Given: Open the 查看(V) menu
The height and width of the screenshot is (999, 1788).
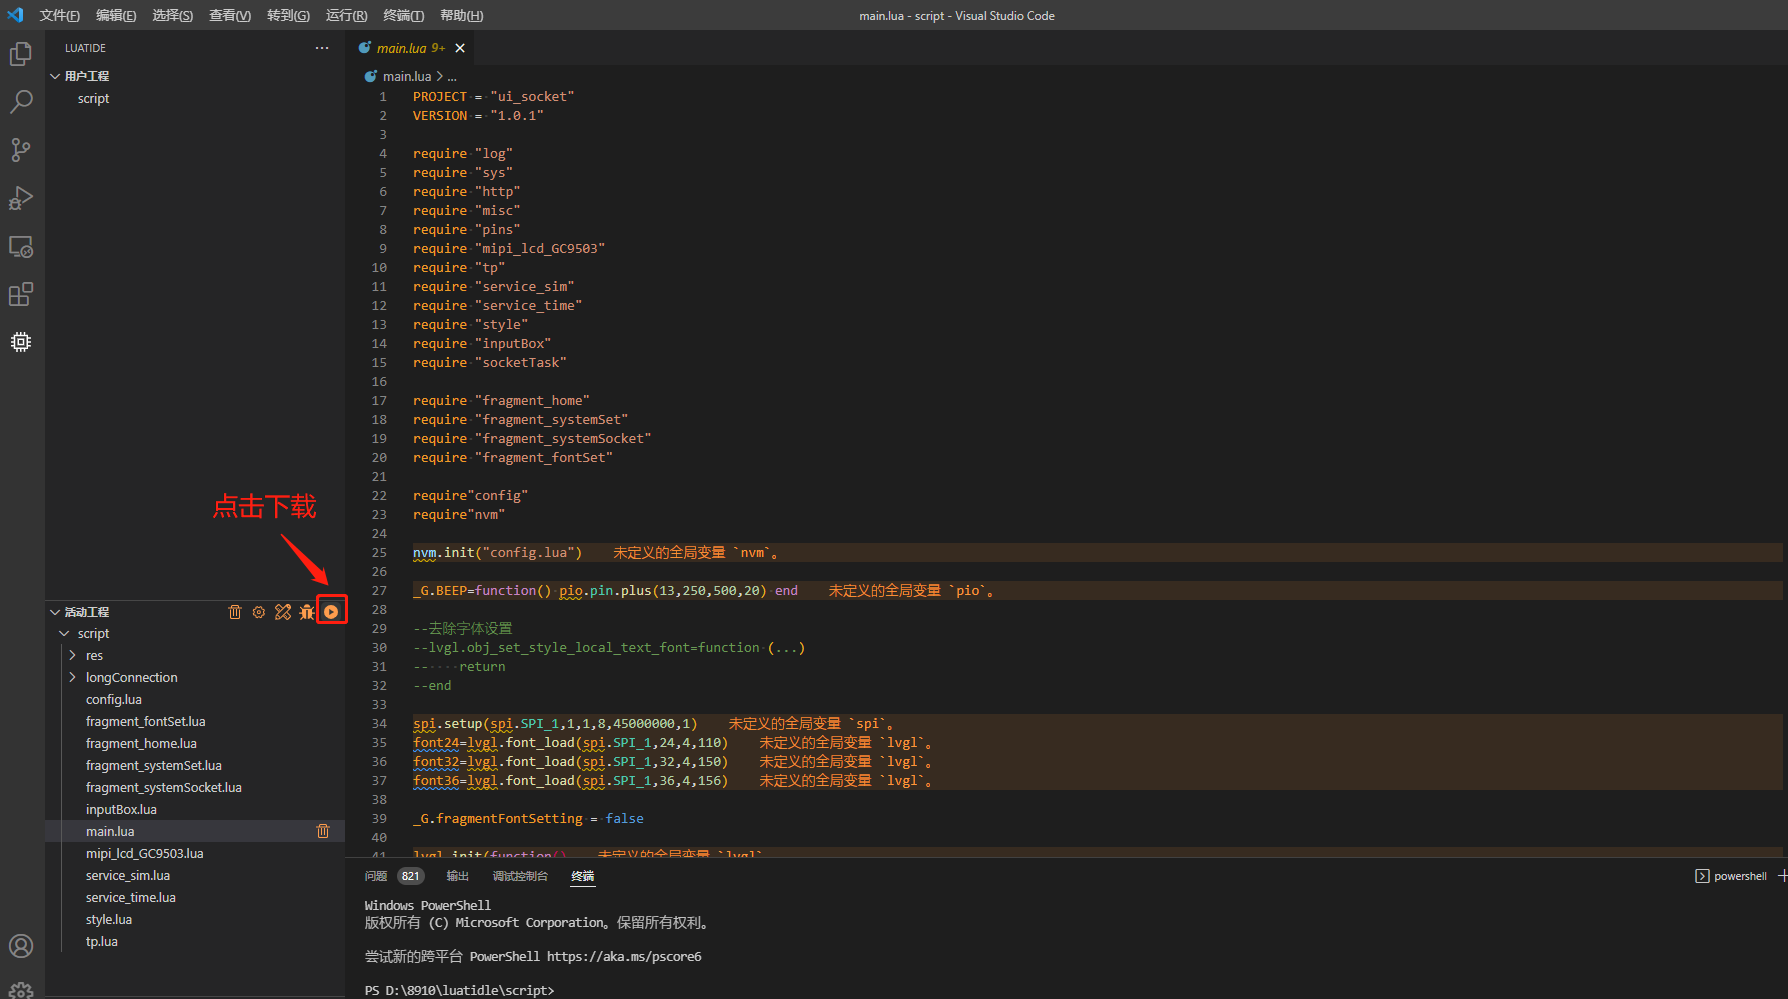Looking at the screenshot, I should point(230,15).
